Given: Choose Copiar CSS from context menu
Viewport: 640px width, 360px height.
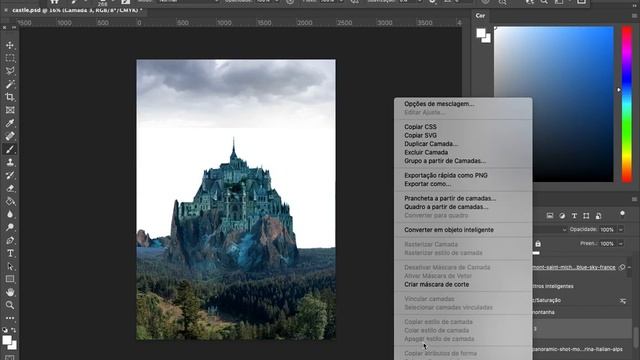Looking at the screenshot, I should 420,127.
